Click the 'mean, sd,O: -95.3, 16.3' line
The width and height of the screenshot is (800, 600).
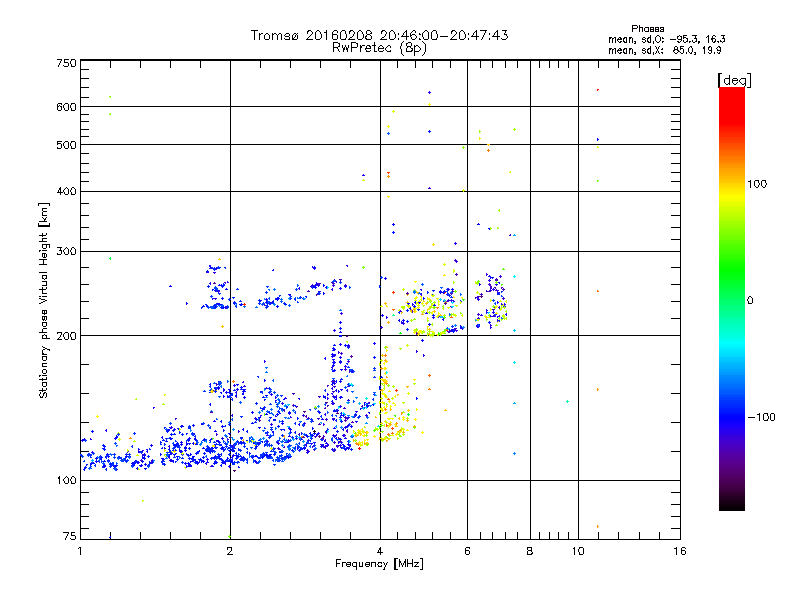click(666, 39)
